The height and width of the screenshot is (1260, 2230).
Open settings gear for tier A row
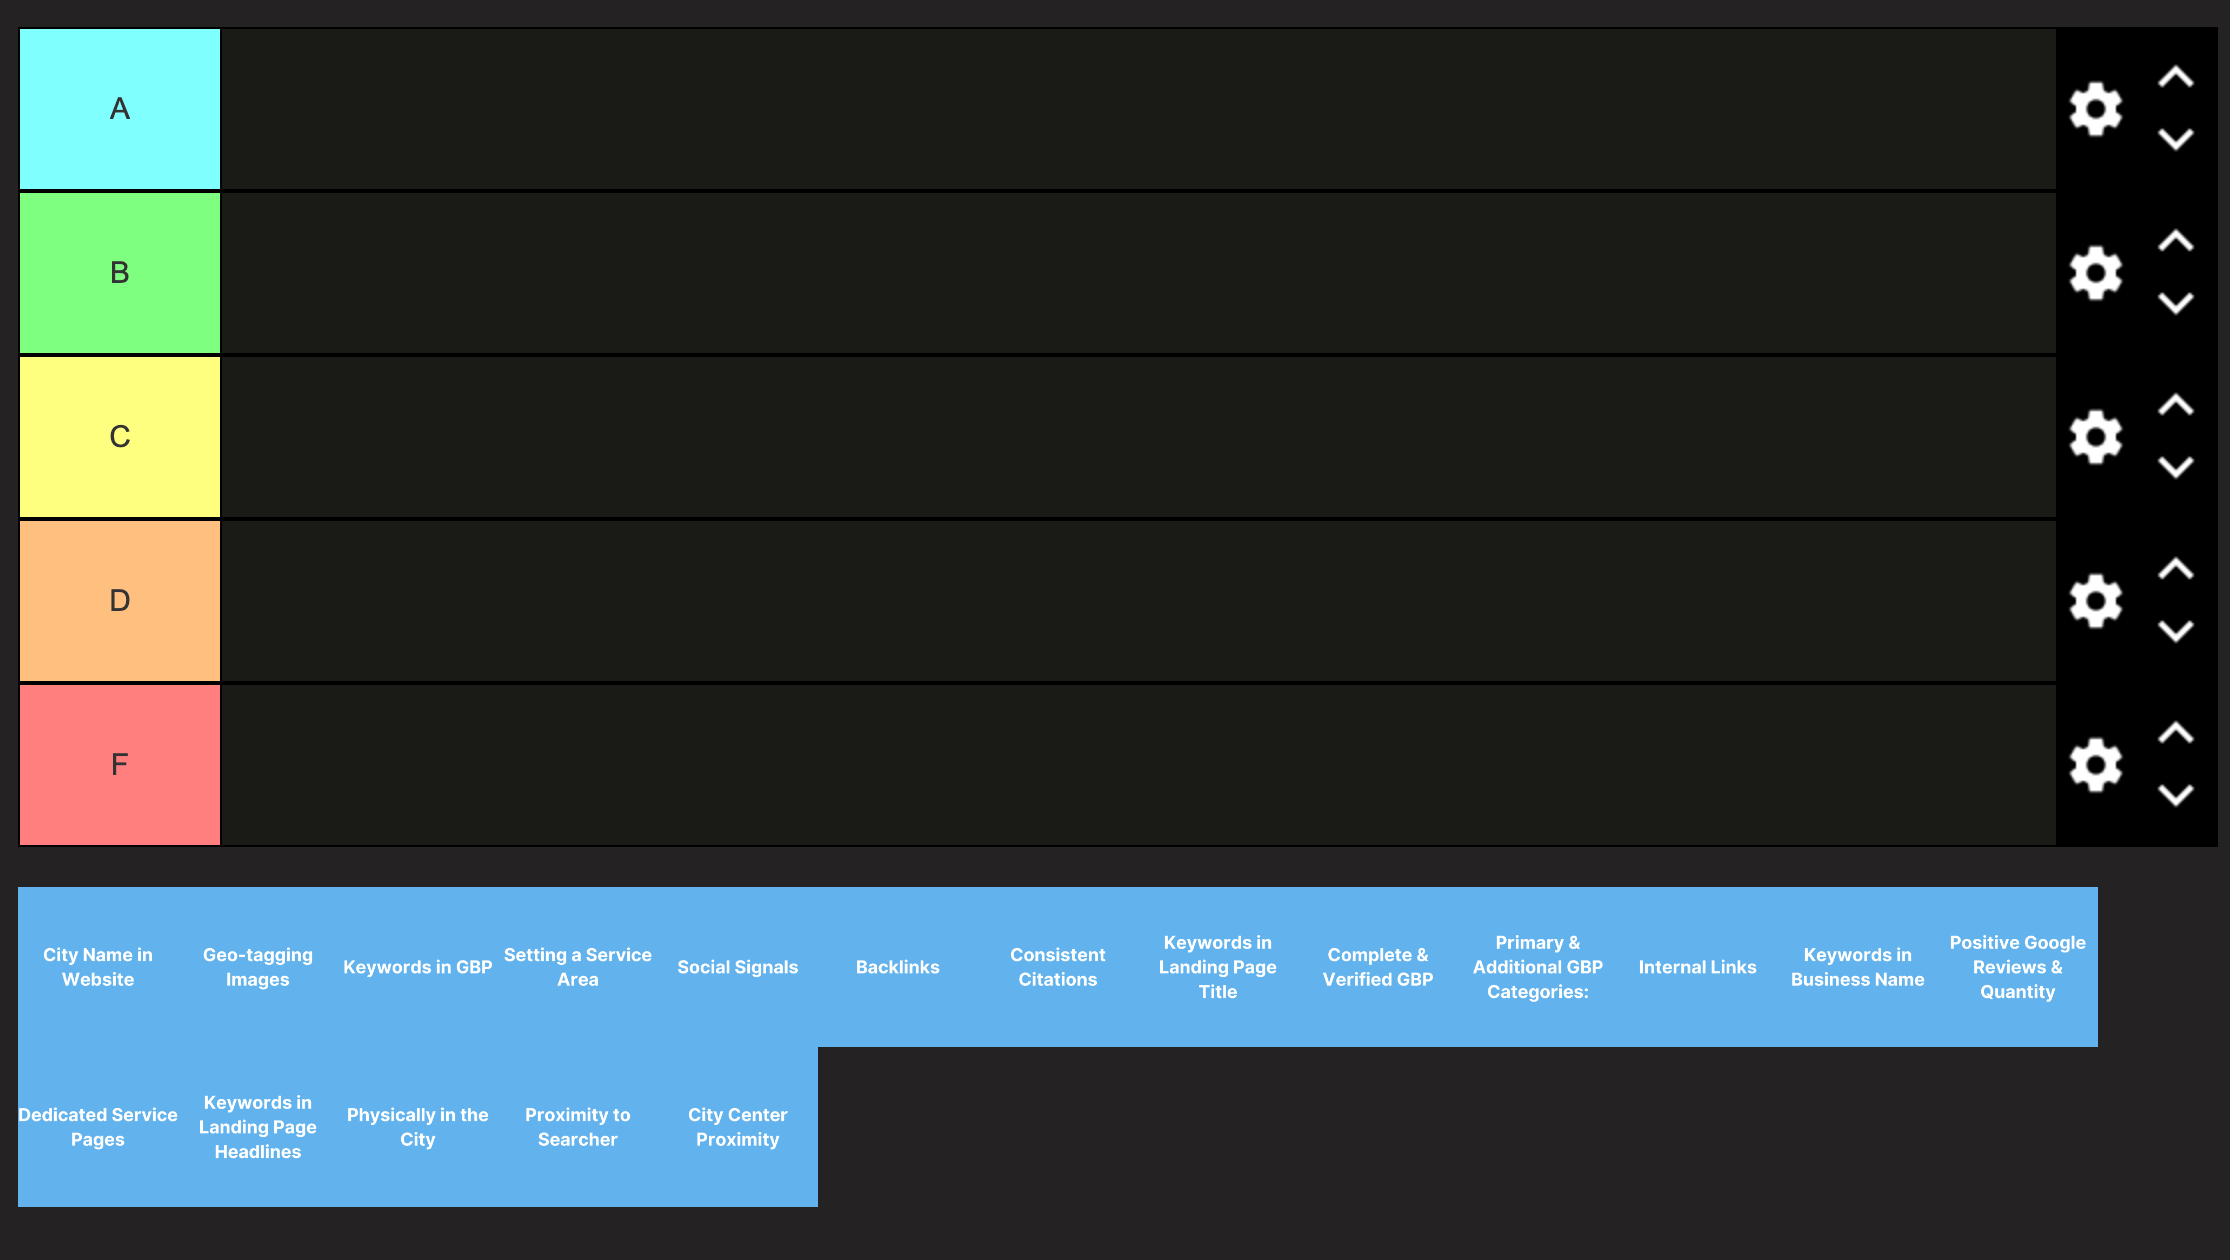pyautogui.click(x=2095, y=109)
